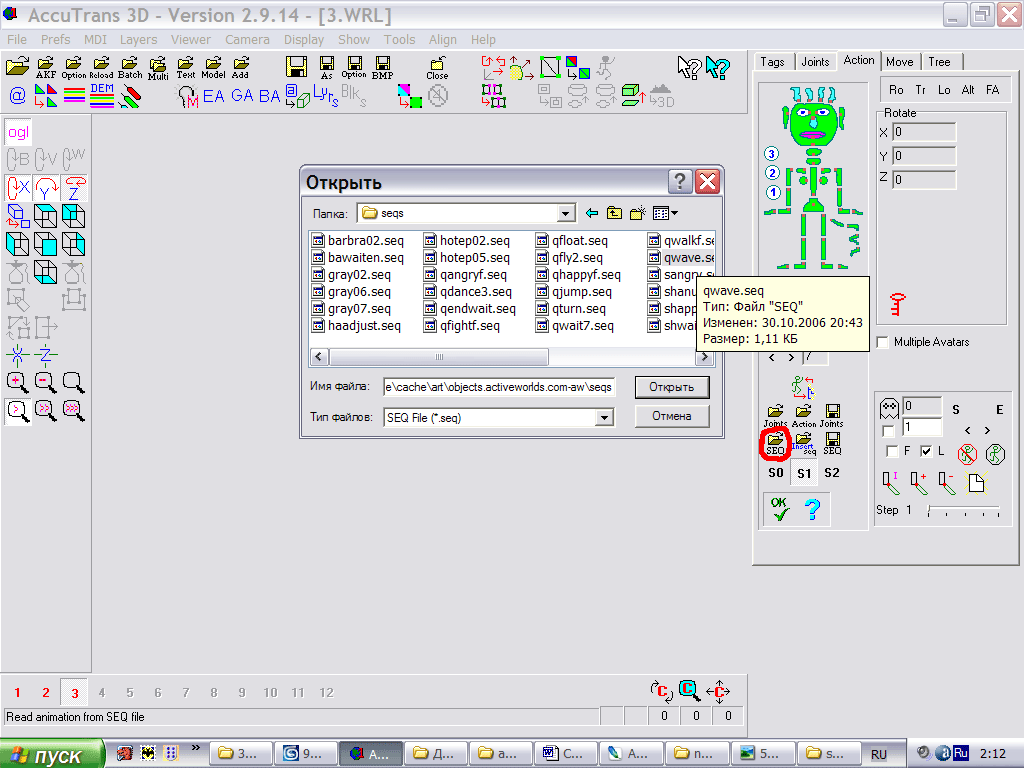Toggle the Multiple Avatars checkbox
Image resolution: width=1024 pixels, height=768 pixels.
pyautogui.click(x=883, y=342)
